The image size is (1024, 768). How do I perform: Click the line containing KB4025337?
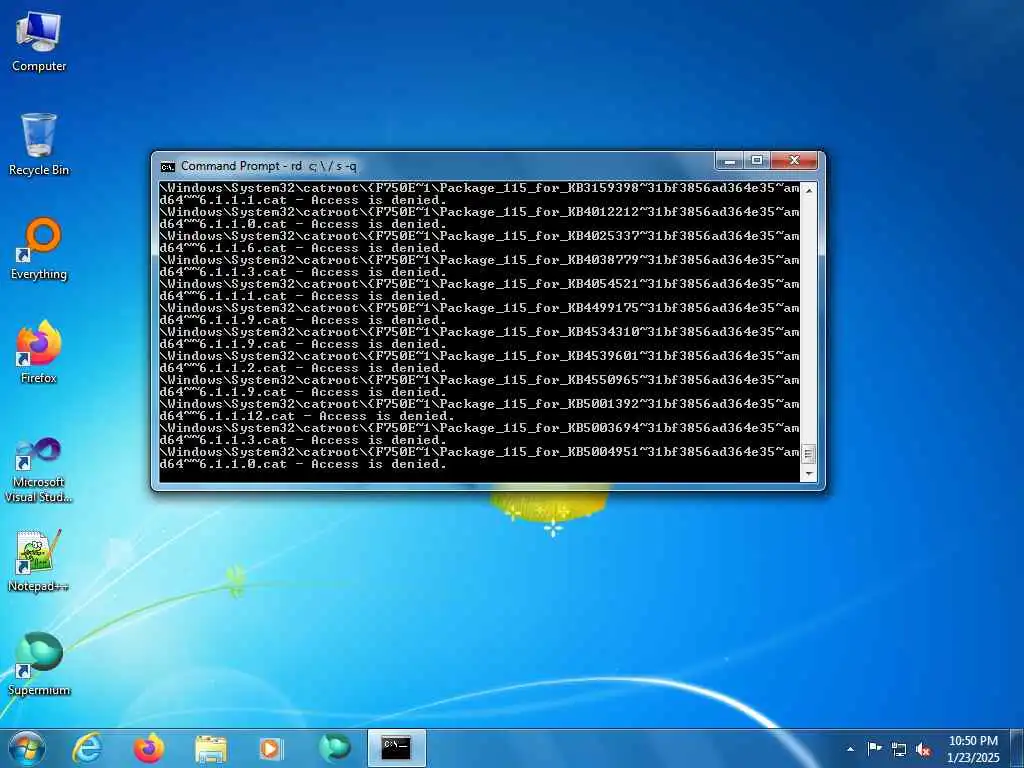tap(479, 236)
